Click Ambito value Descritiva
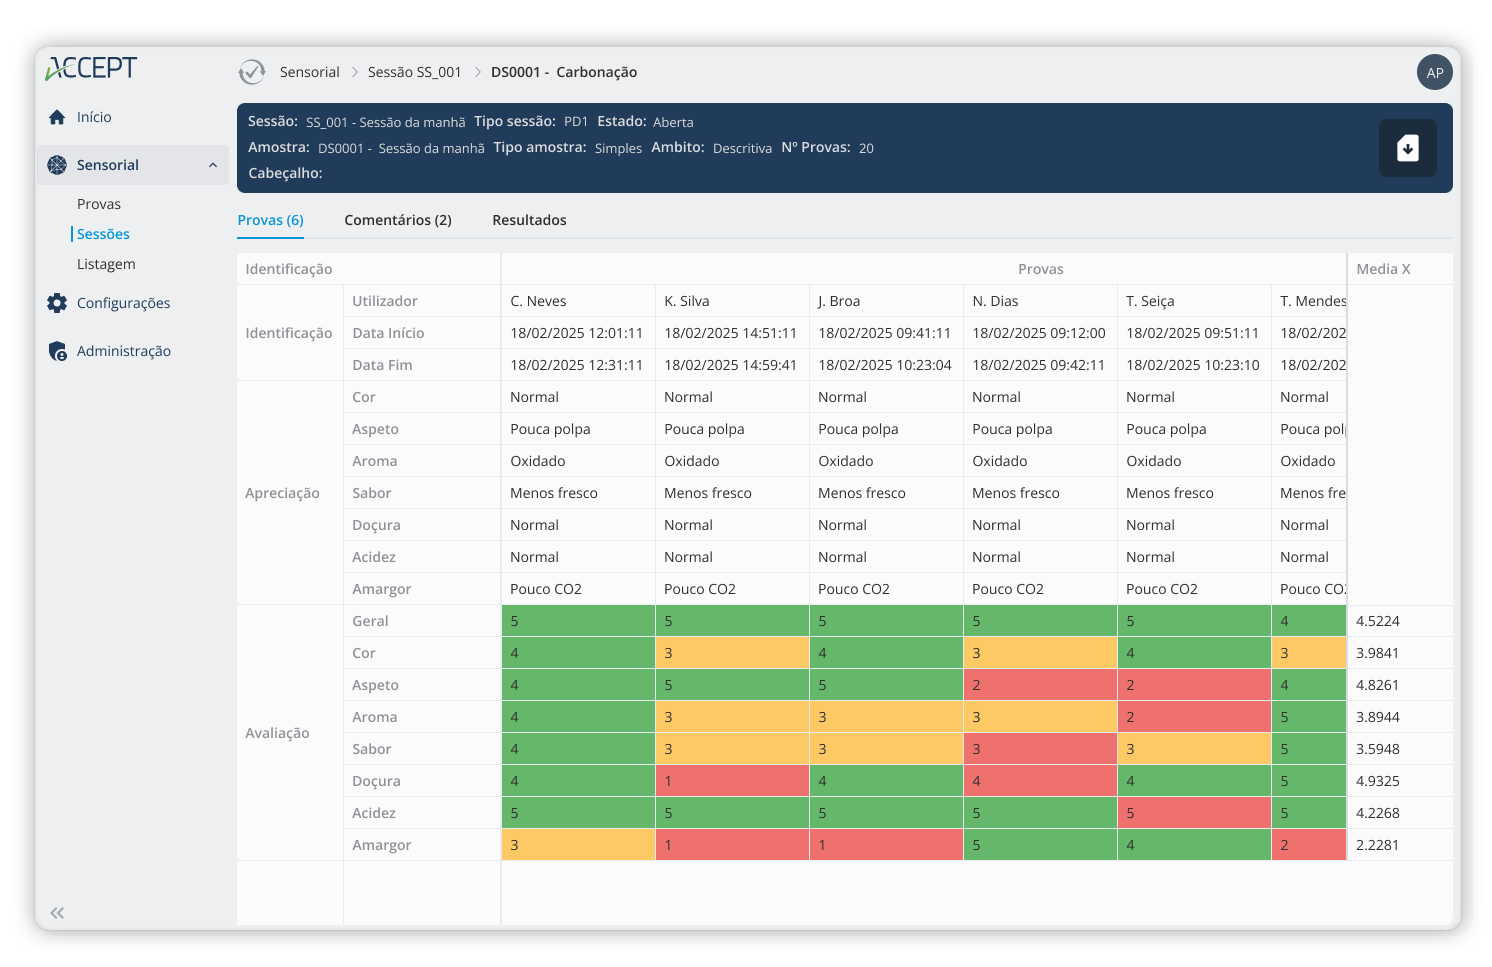 point(742,148)
